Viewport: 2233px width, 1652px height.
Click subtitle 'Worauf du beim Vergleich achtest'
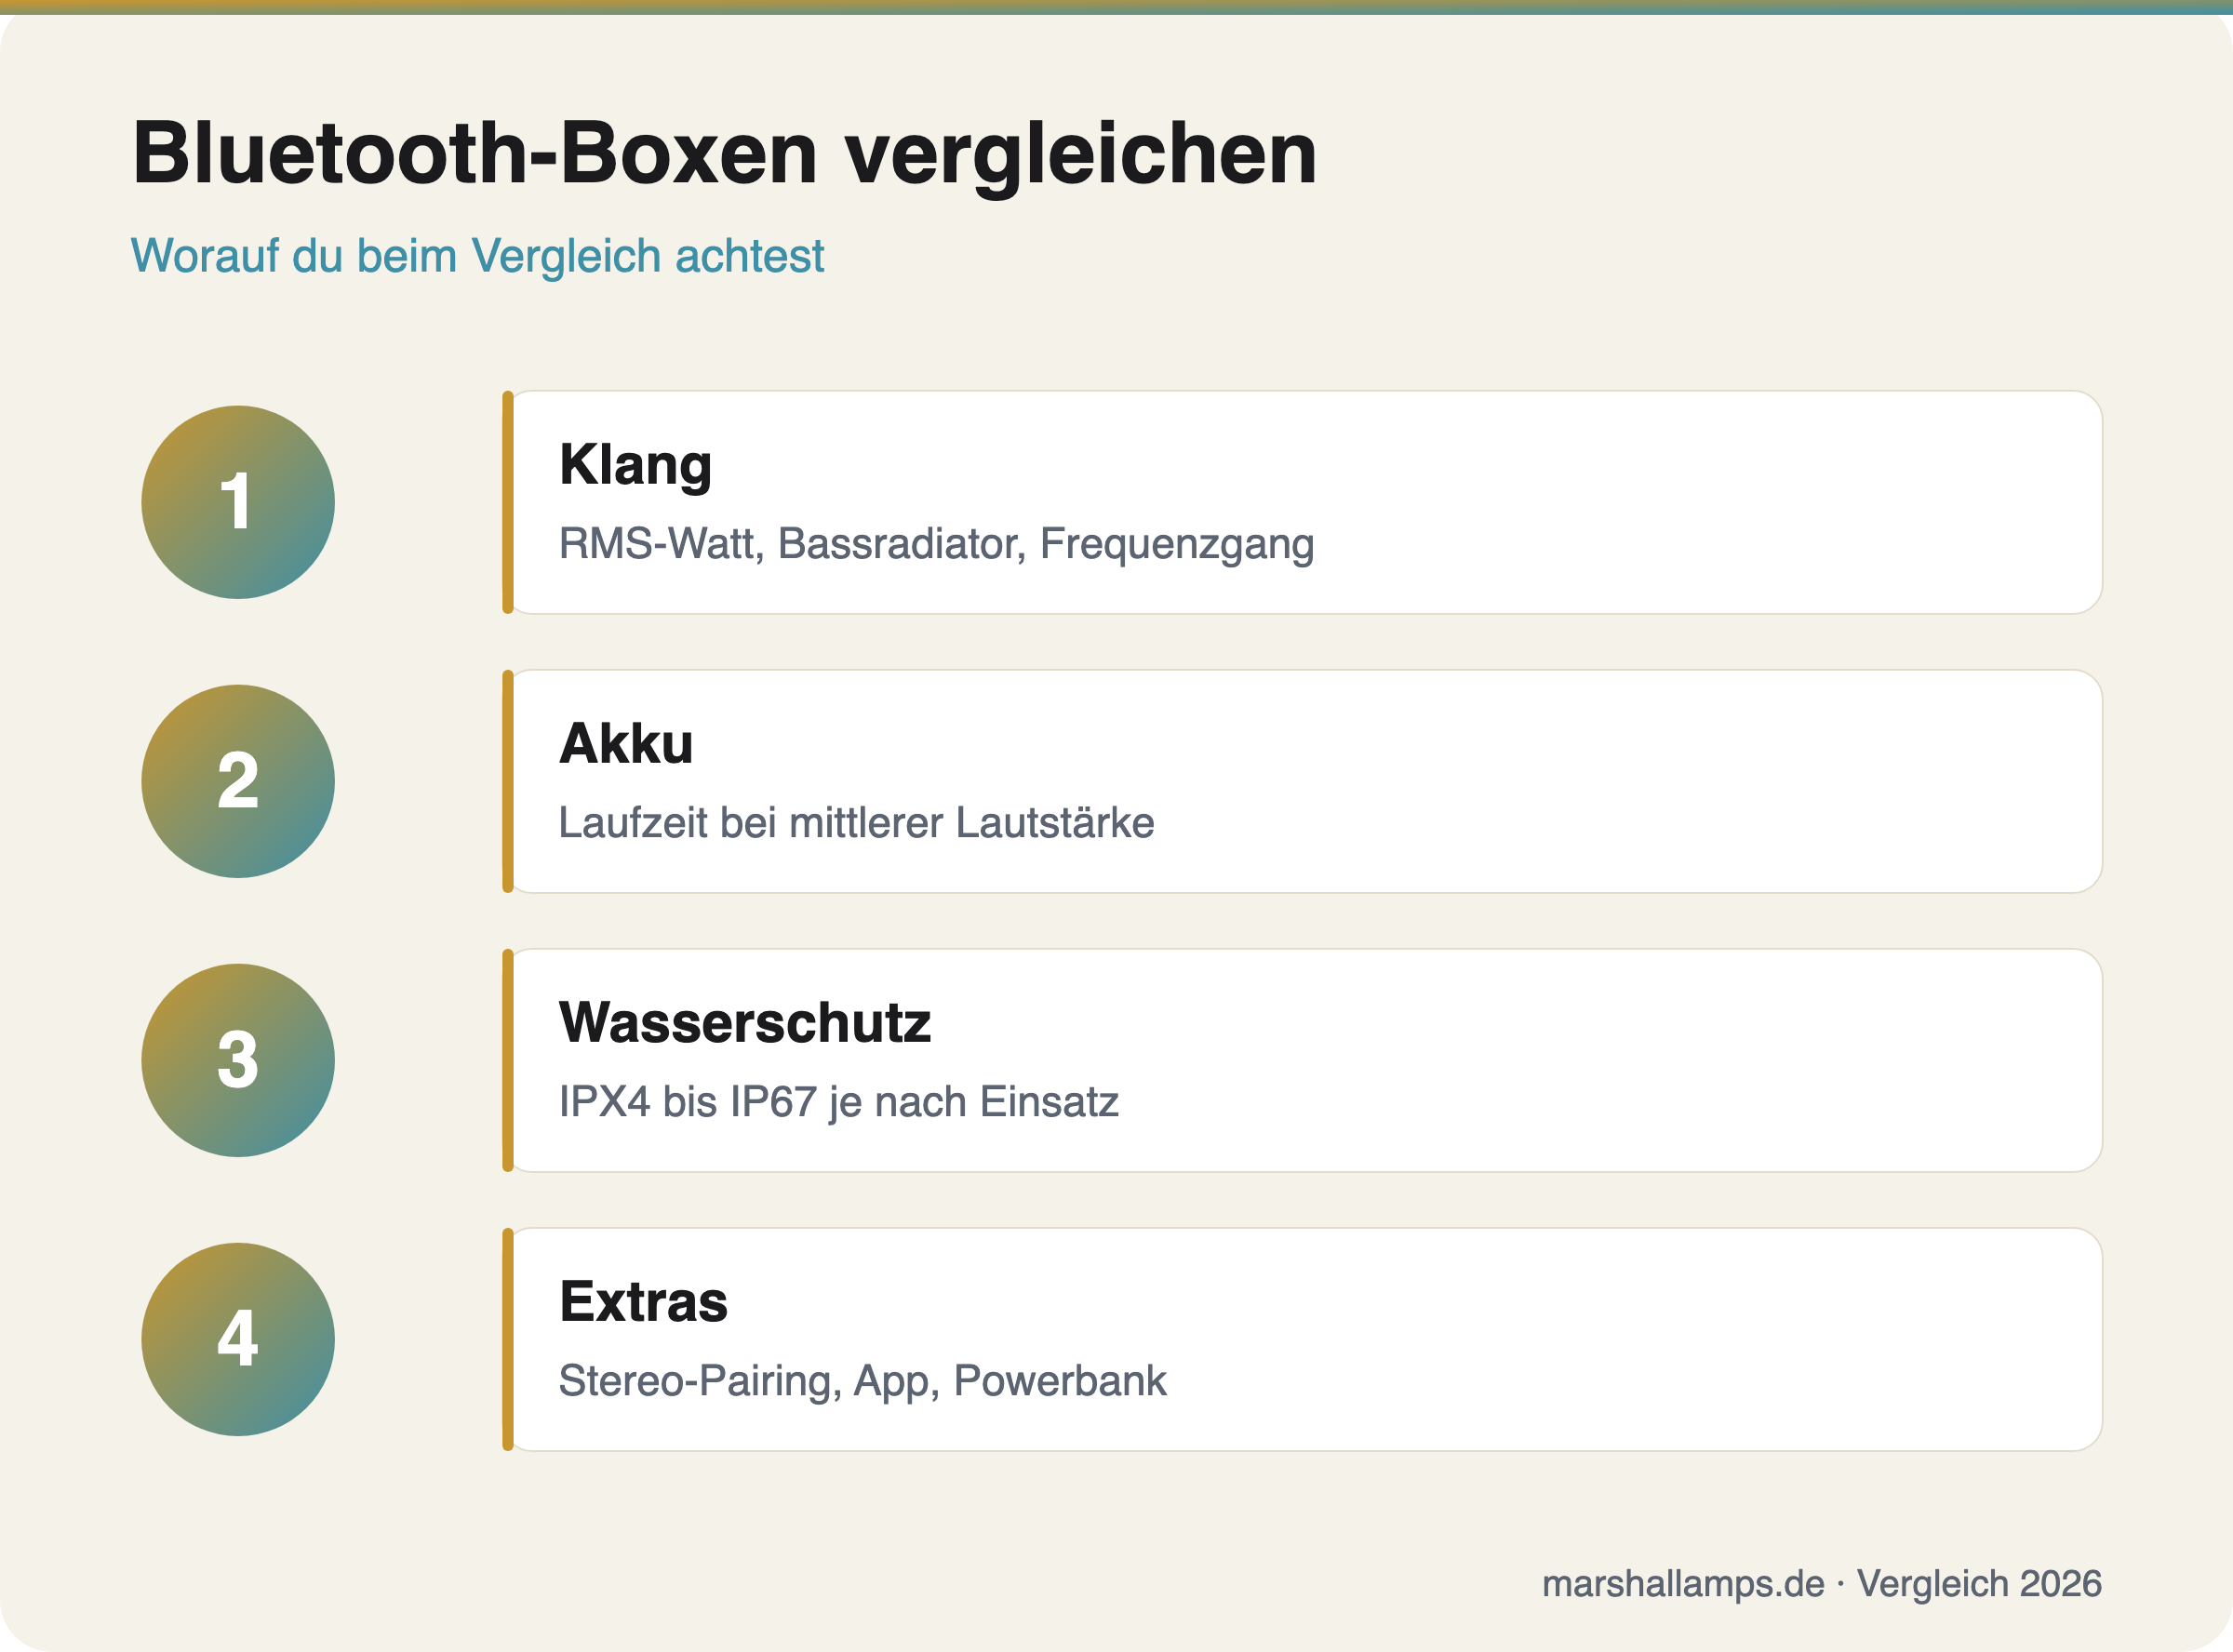(x=478, y=256)
